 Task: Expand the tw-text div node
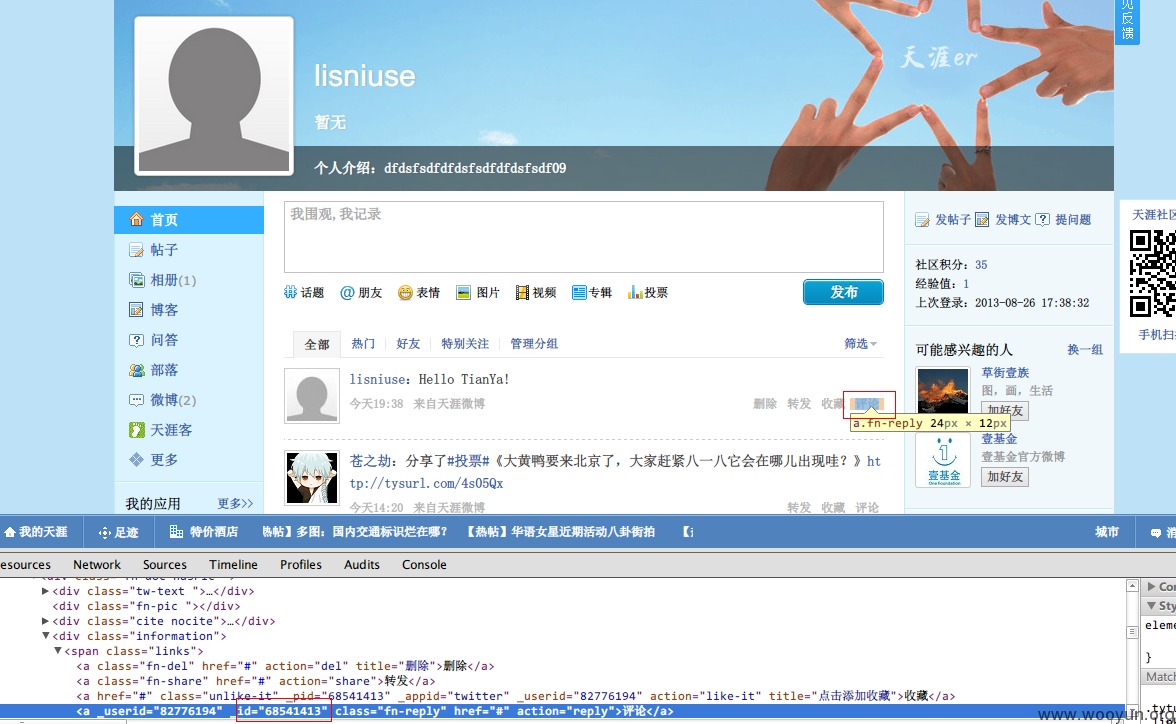(46, 591)
